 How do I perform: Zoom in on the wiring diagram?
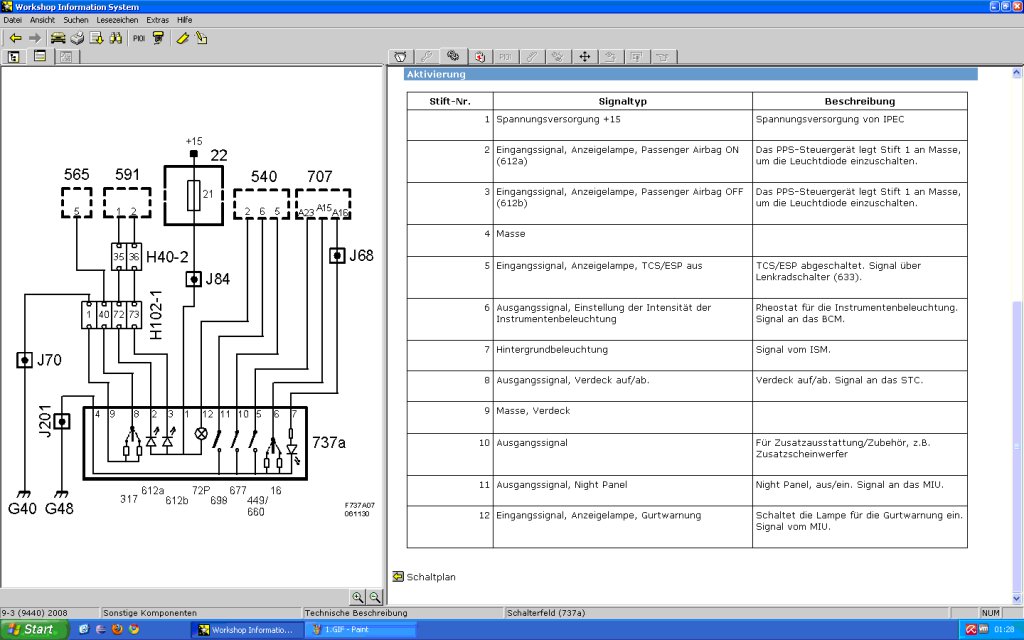pos(357,597)
